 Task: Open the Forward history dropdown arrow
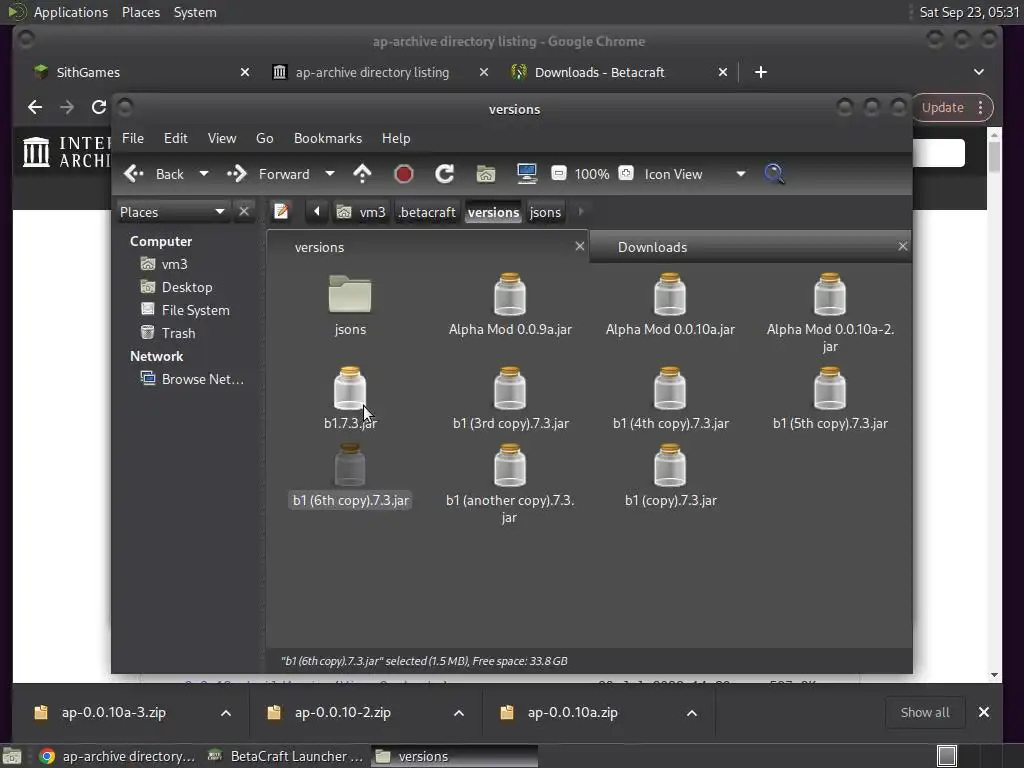(x=330, y=174)
